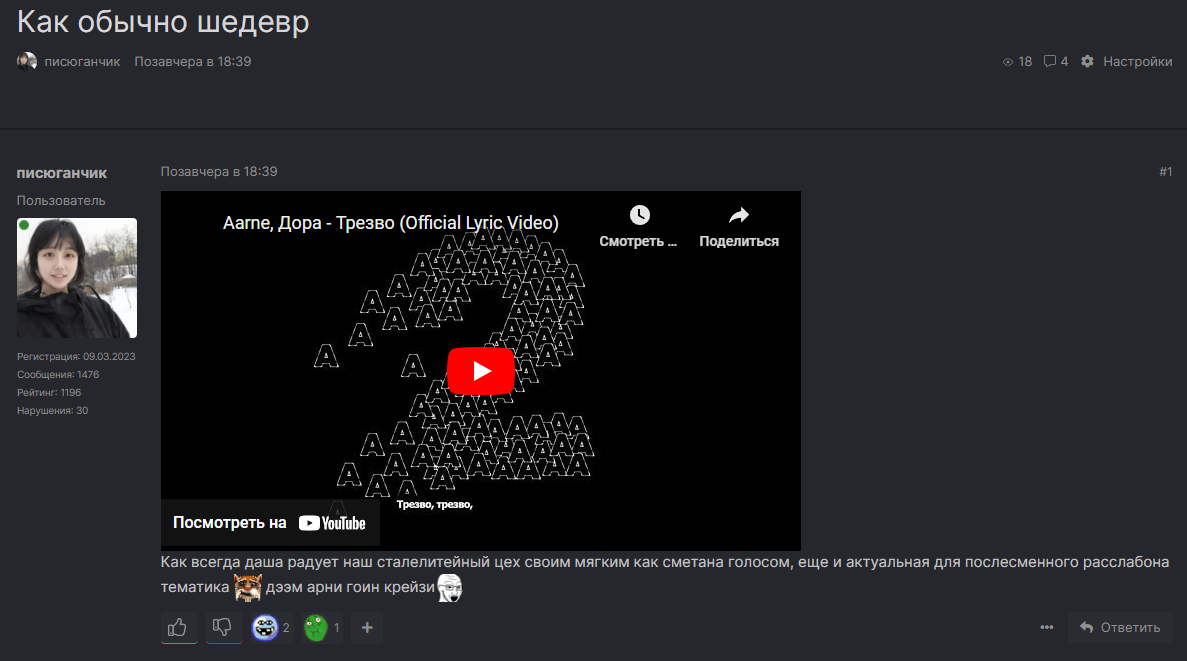Click the Watch later clock icon
1187x661 pixels.
640,215
